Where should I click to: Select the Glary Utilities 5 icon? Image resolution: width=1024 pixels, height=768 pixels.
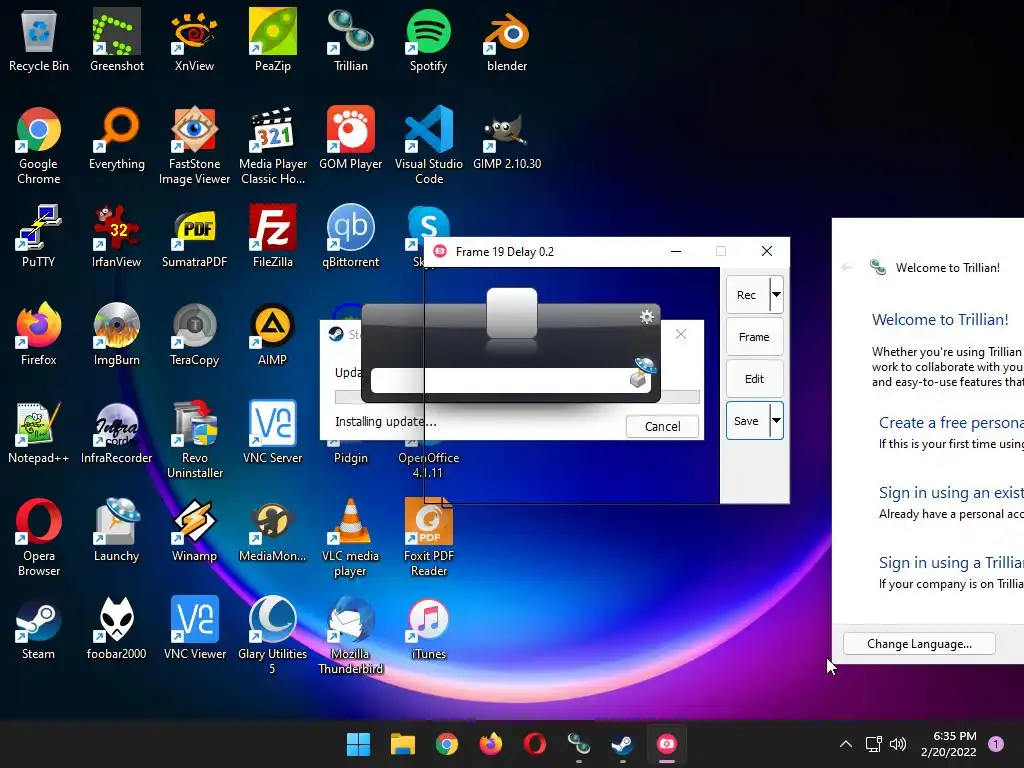[272, 635]
